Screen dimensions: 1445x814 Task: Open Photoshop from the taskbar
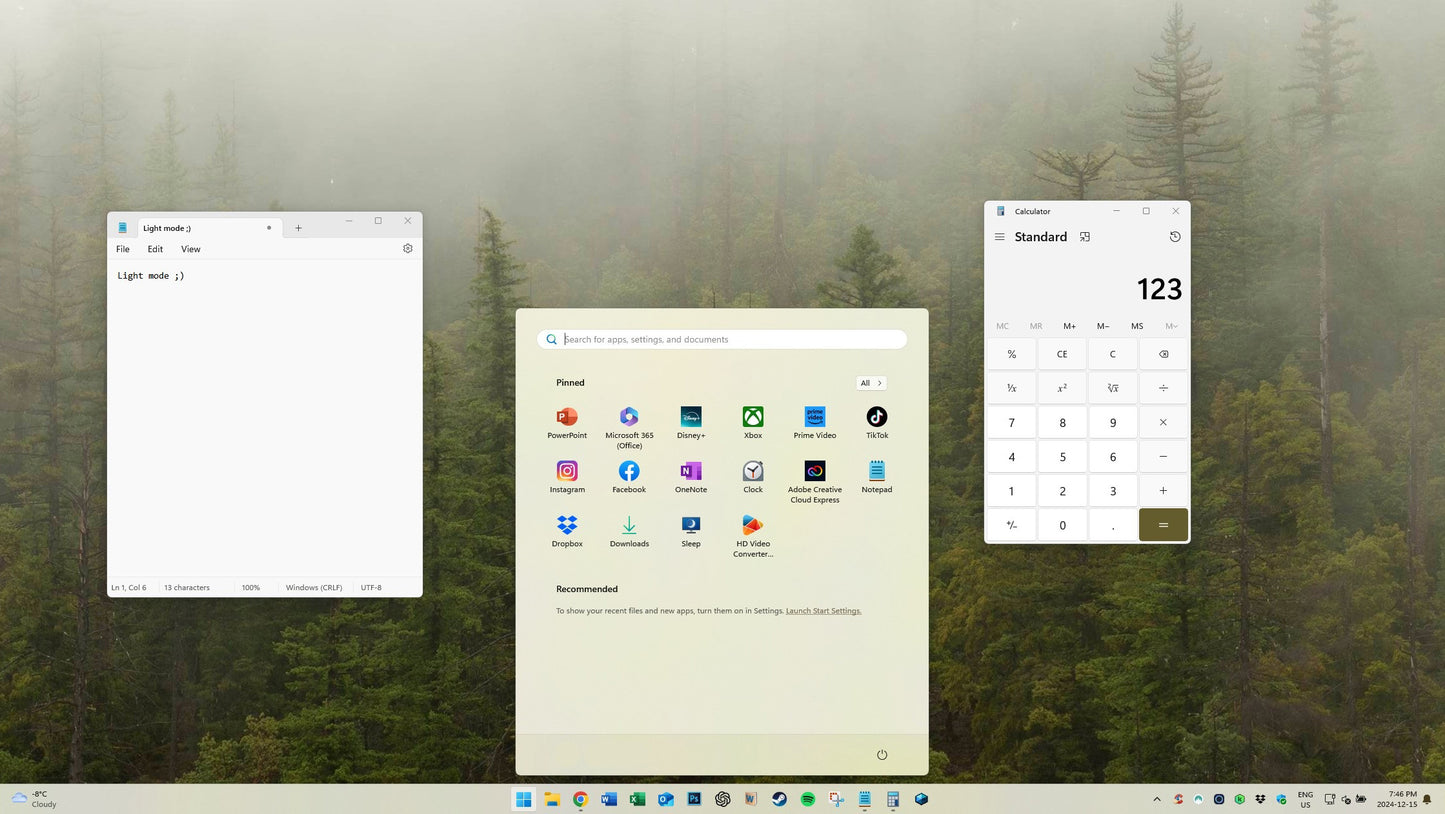pos(694,799)
